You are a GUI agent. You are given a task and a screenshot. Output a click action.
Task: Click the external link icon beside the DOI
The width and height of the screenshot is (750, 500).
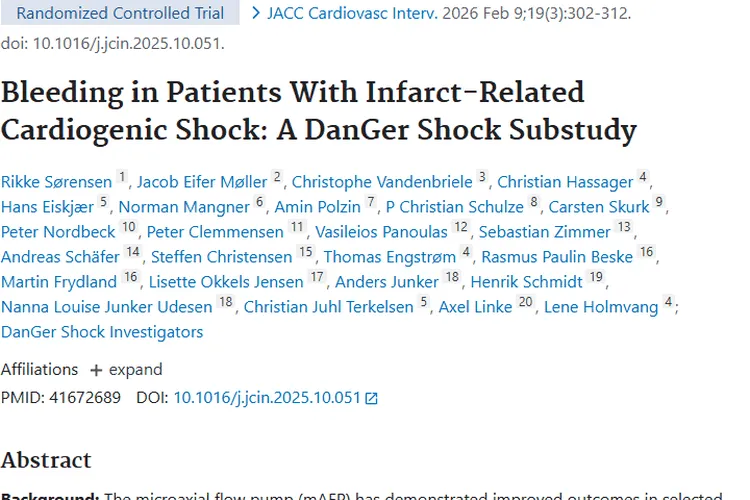[372, 398]
